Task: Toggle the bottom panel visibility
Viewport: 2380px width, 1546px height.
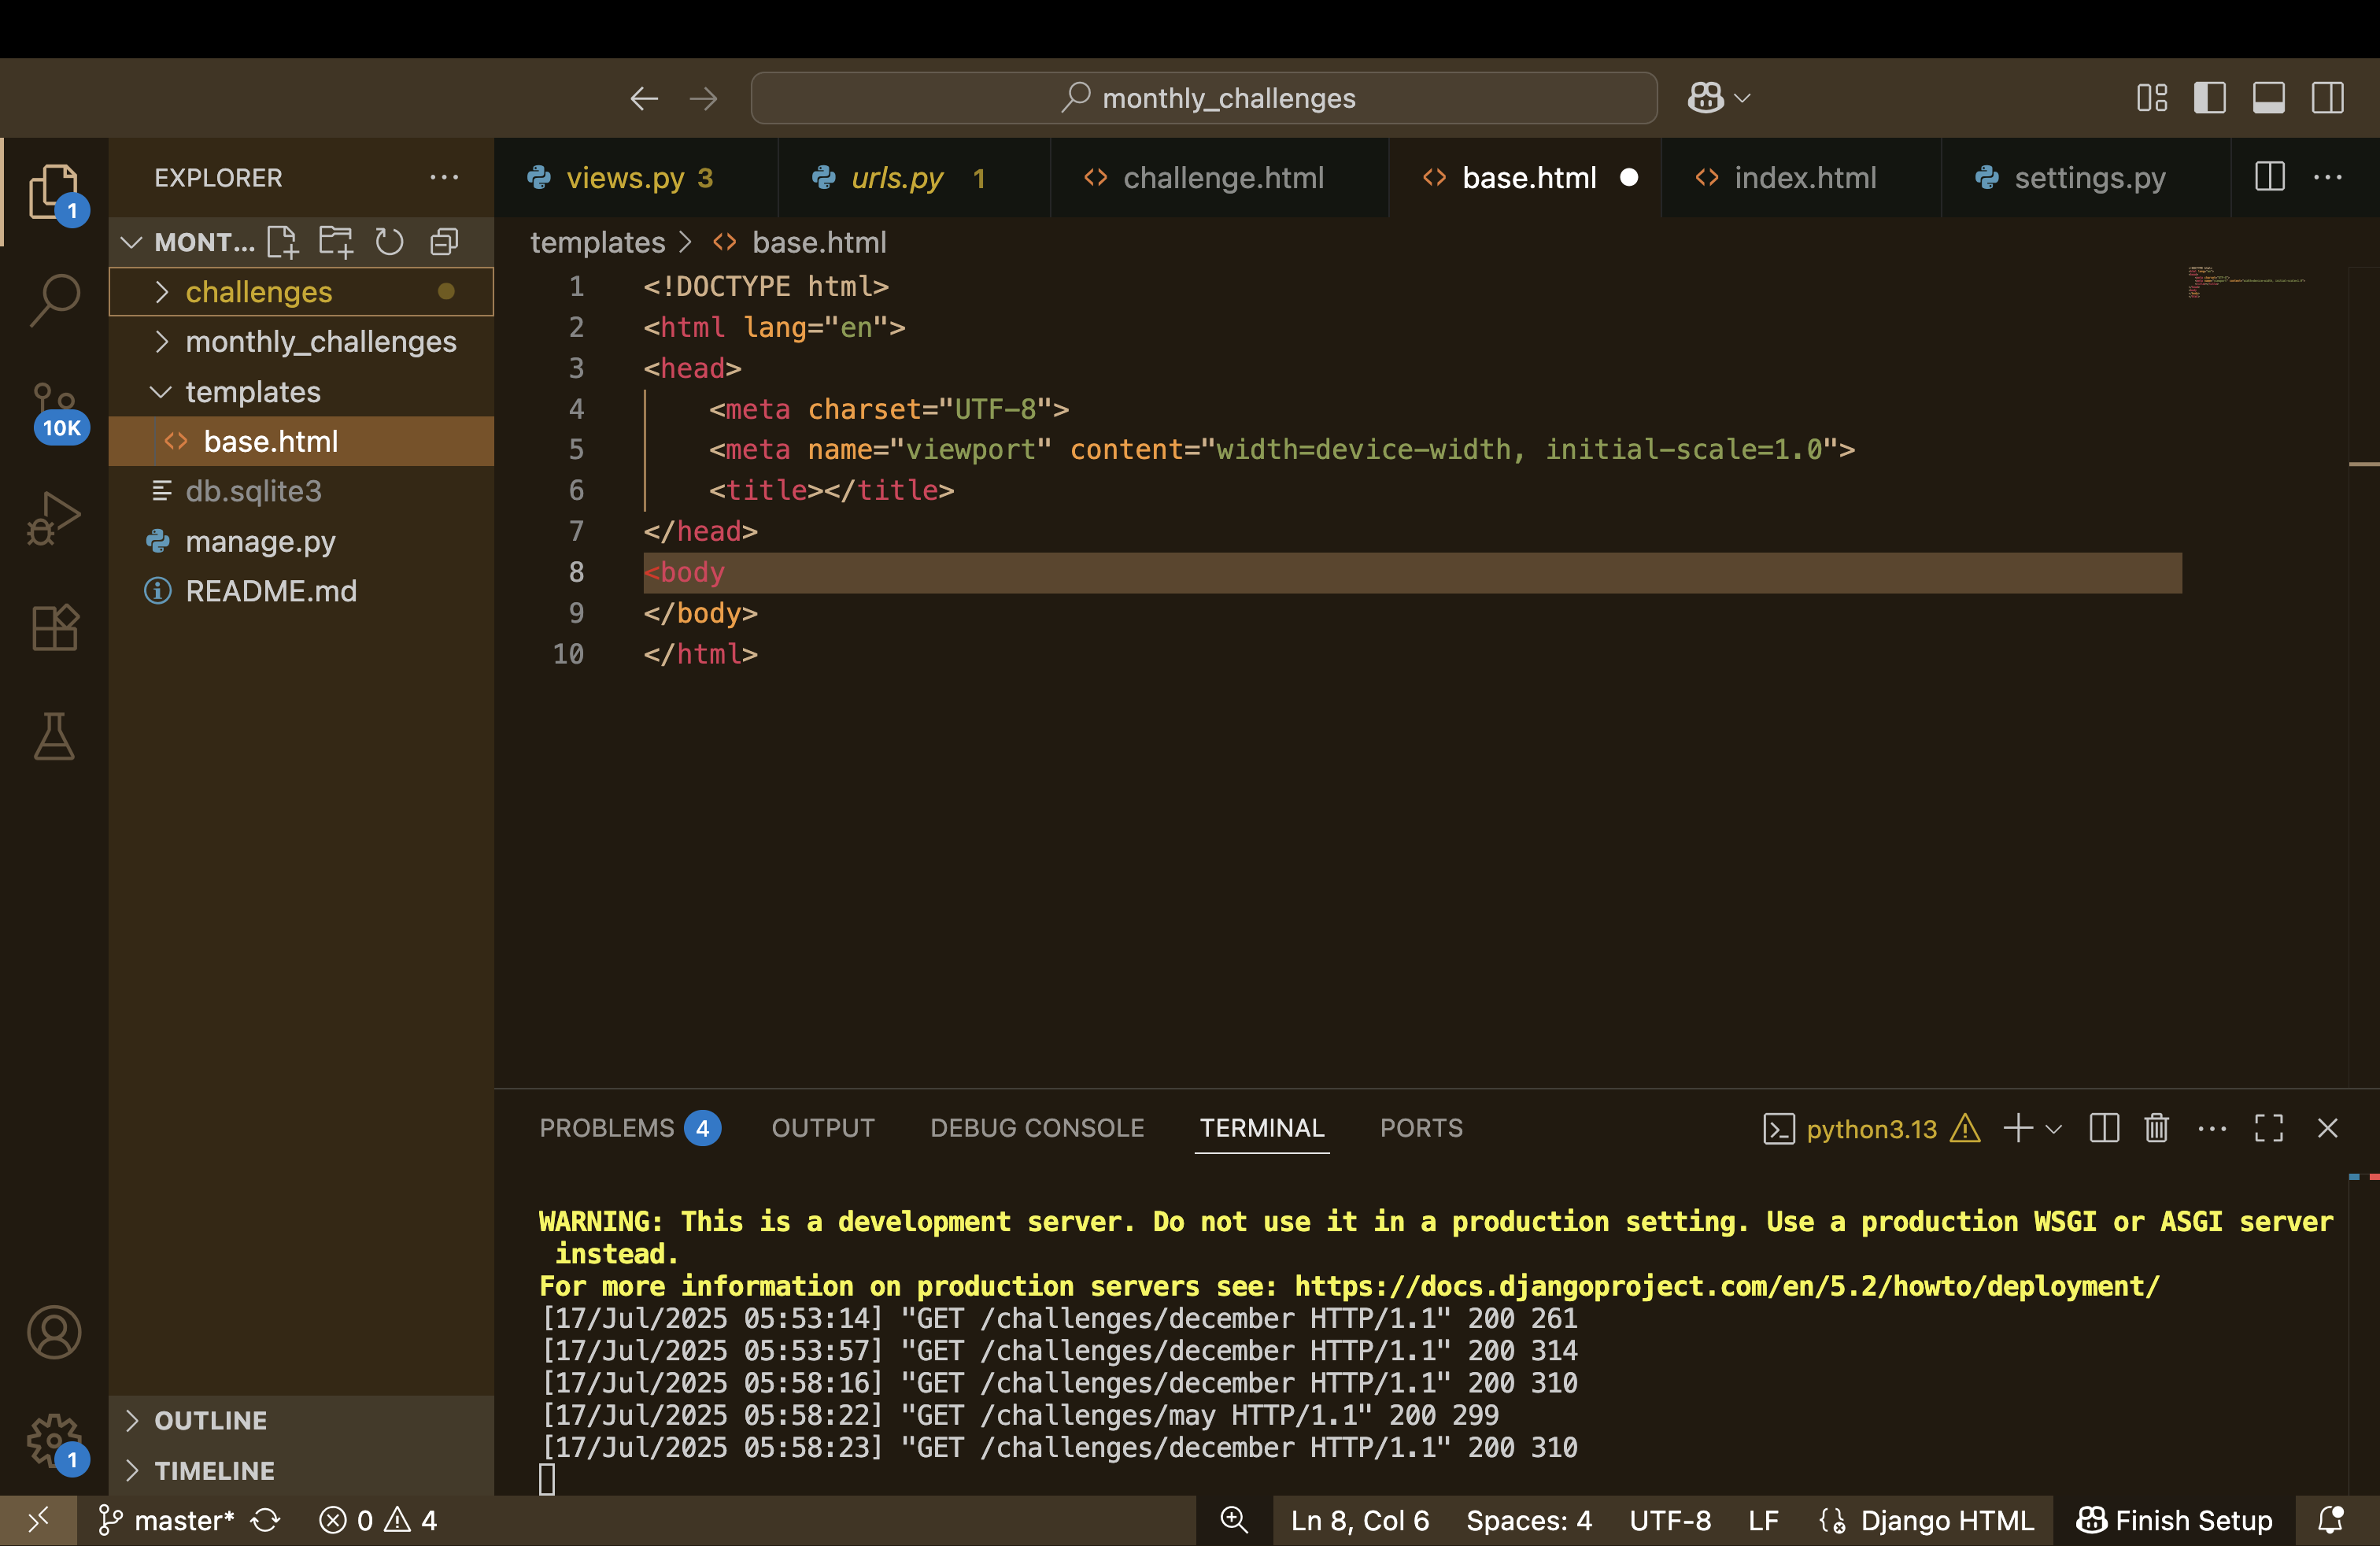Action: tap(2268, 98)
